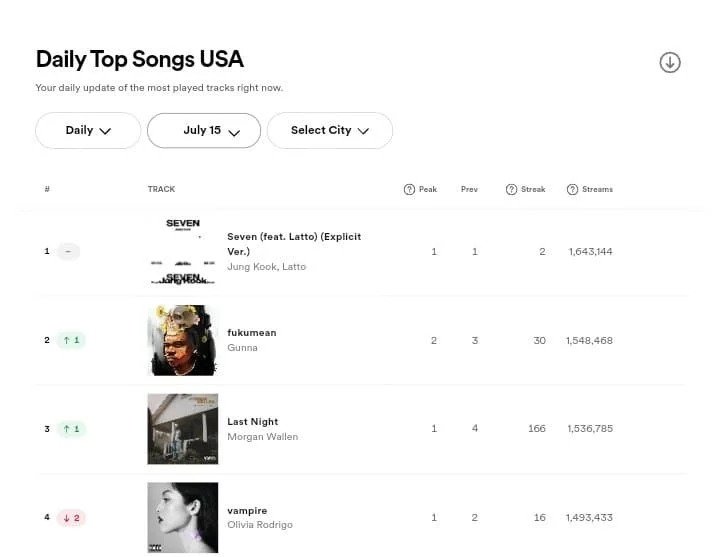Screen dimensions: 719x557
Task: Open the Peak column help icon
Action: (x=409, y=189)
